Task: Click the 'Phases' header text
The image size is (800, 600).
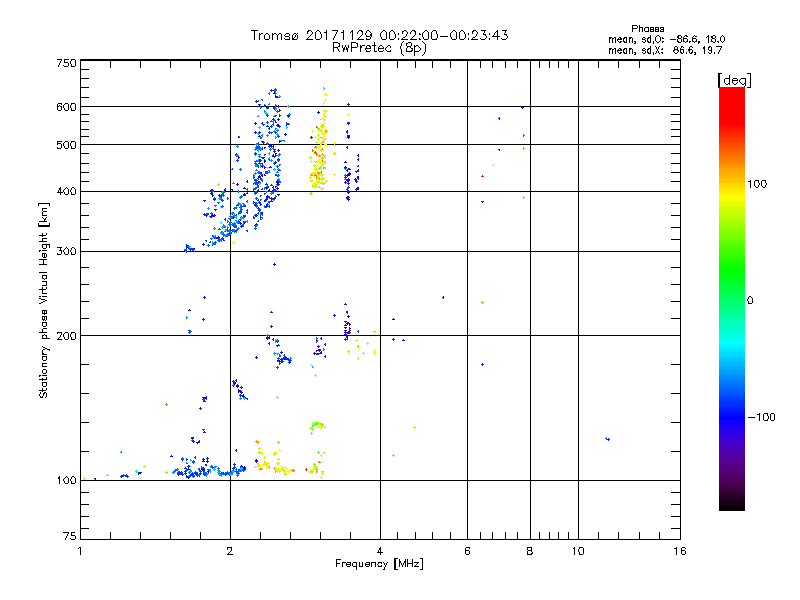Action: (647, 29)
